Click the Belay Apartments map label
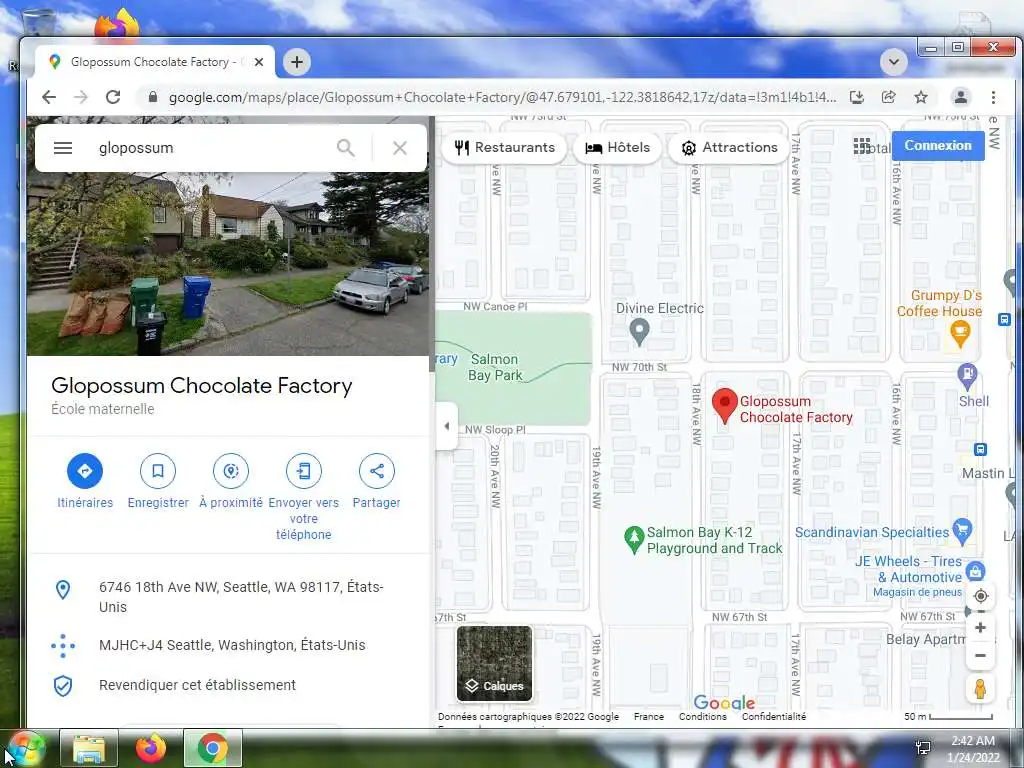Image resolution: width=1024 pixels, height=768 pixels. coord(926,639)
